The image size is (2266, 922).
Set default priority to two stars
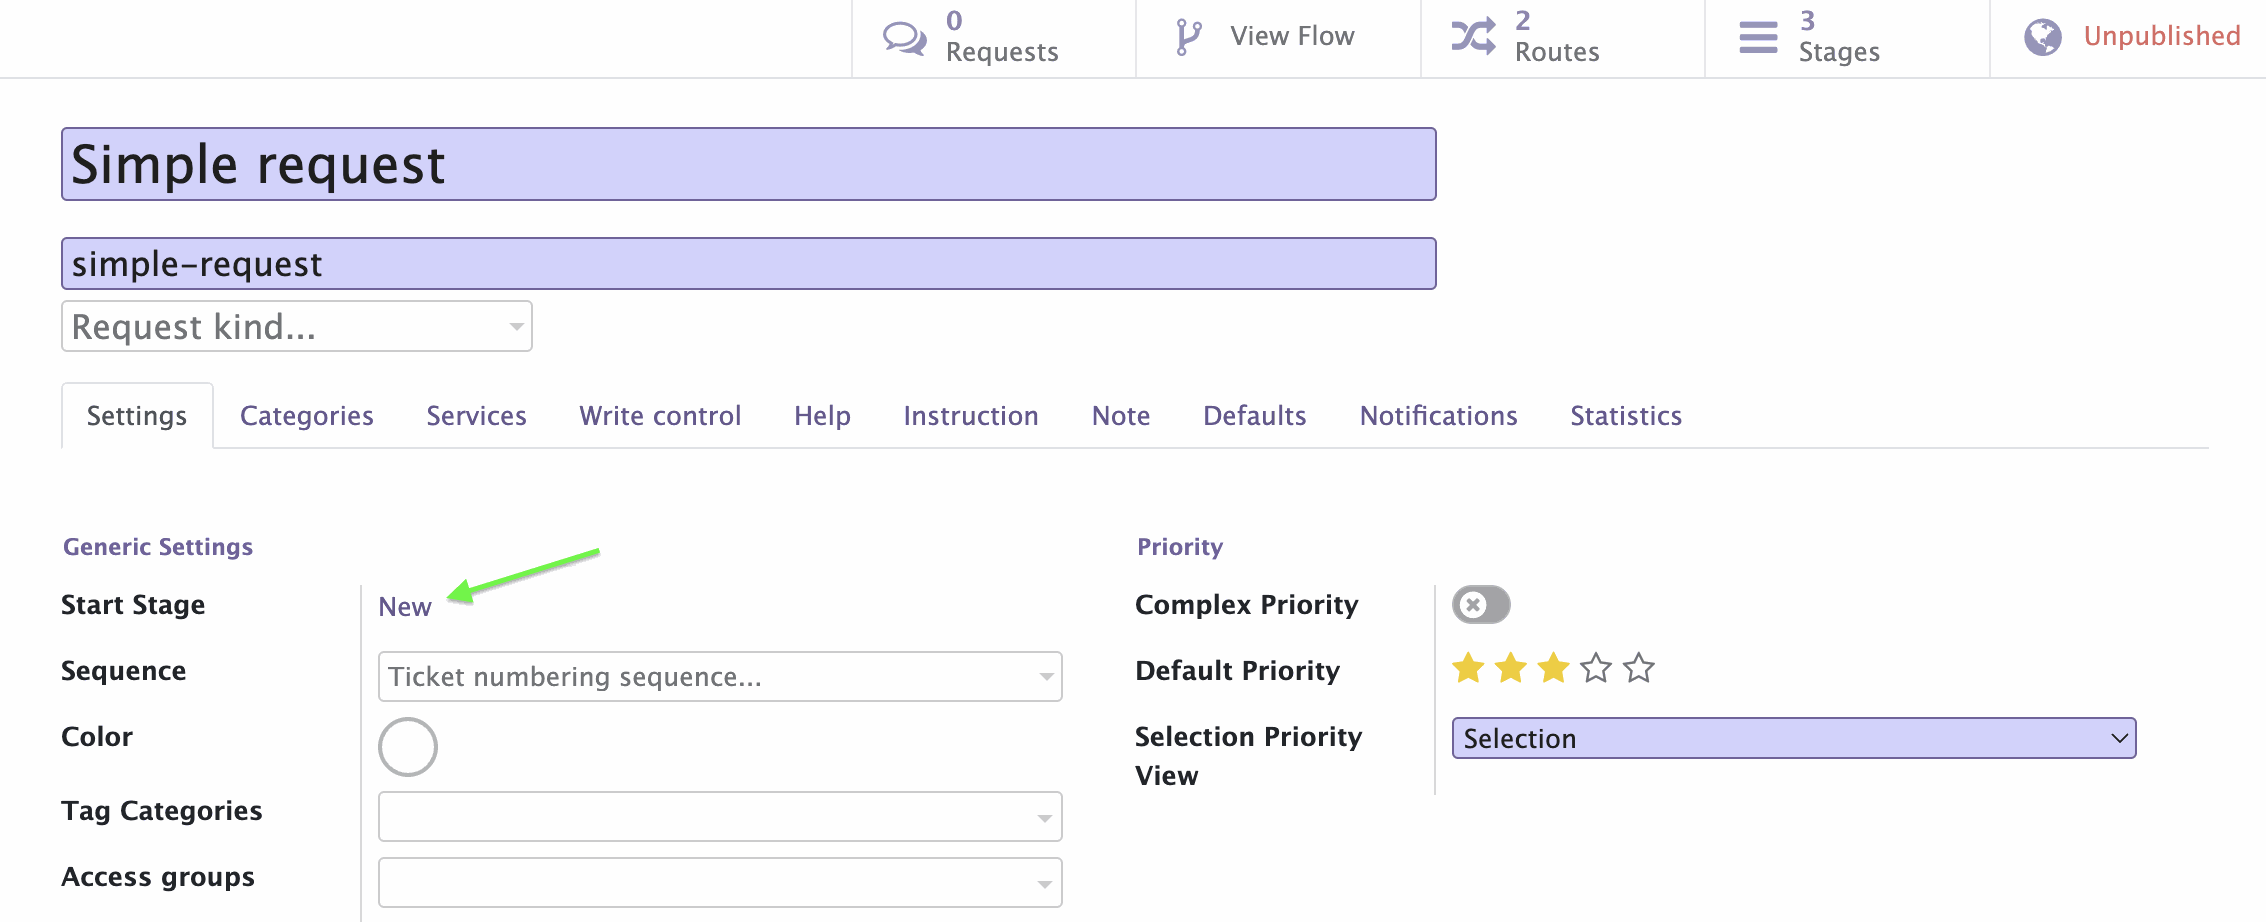pyautogui.click(x=1511, y=667)
